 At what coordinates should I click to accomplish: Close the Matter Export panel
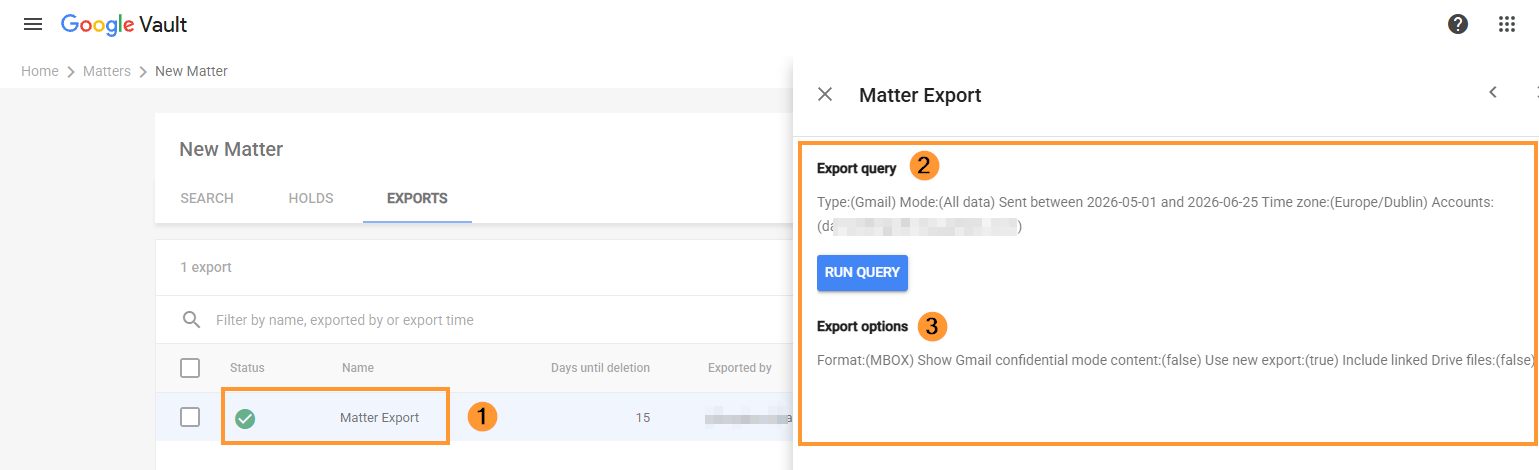click(825, 94)
